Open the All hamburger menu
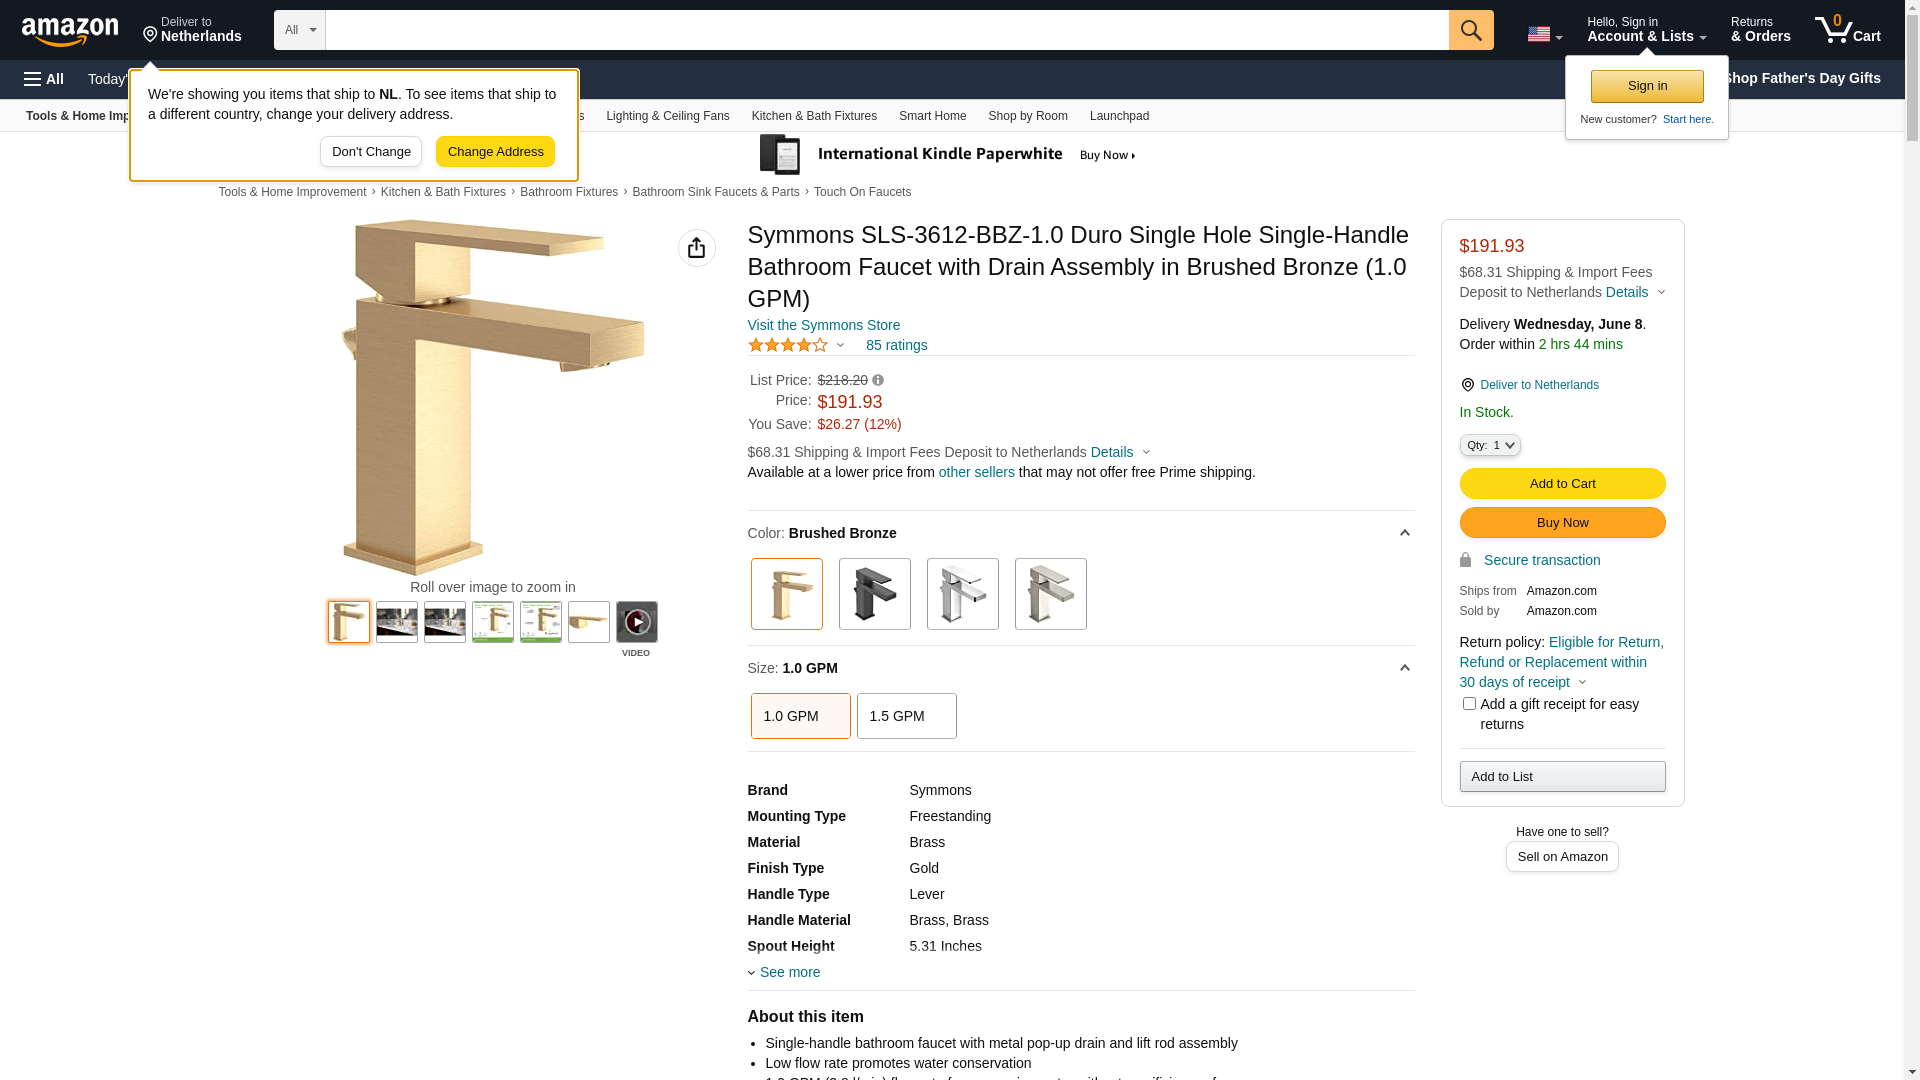 [44, 79]
